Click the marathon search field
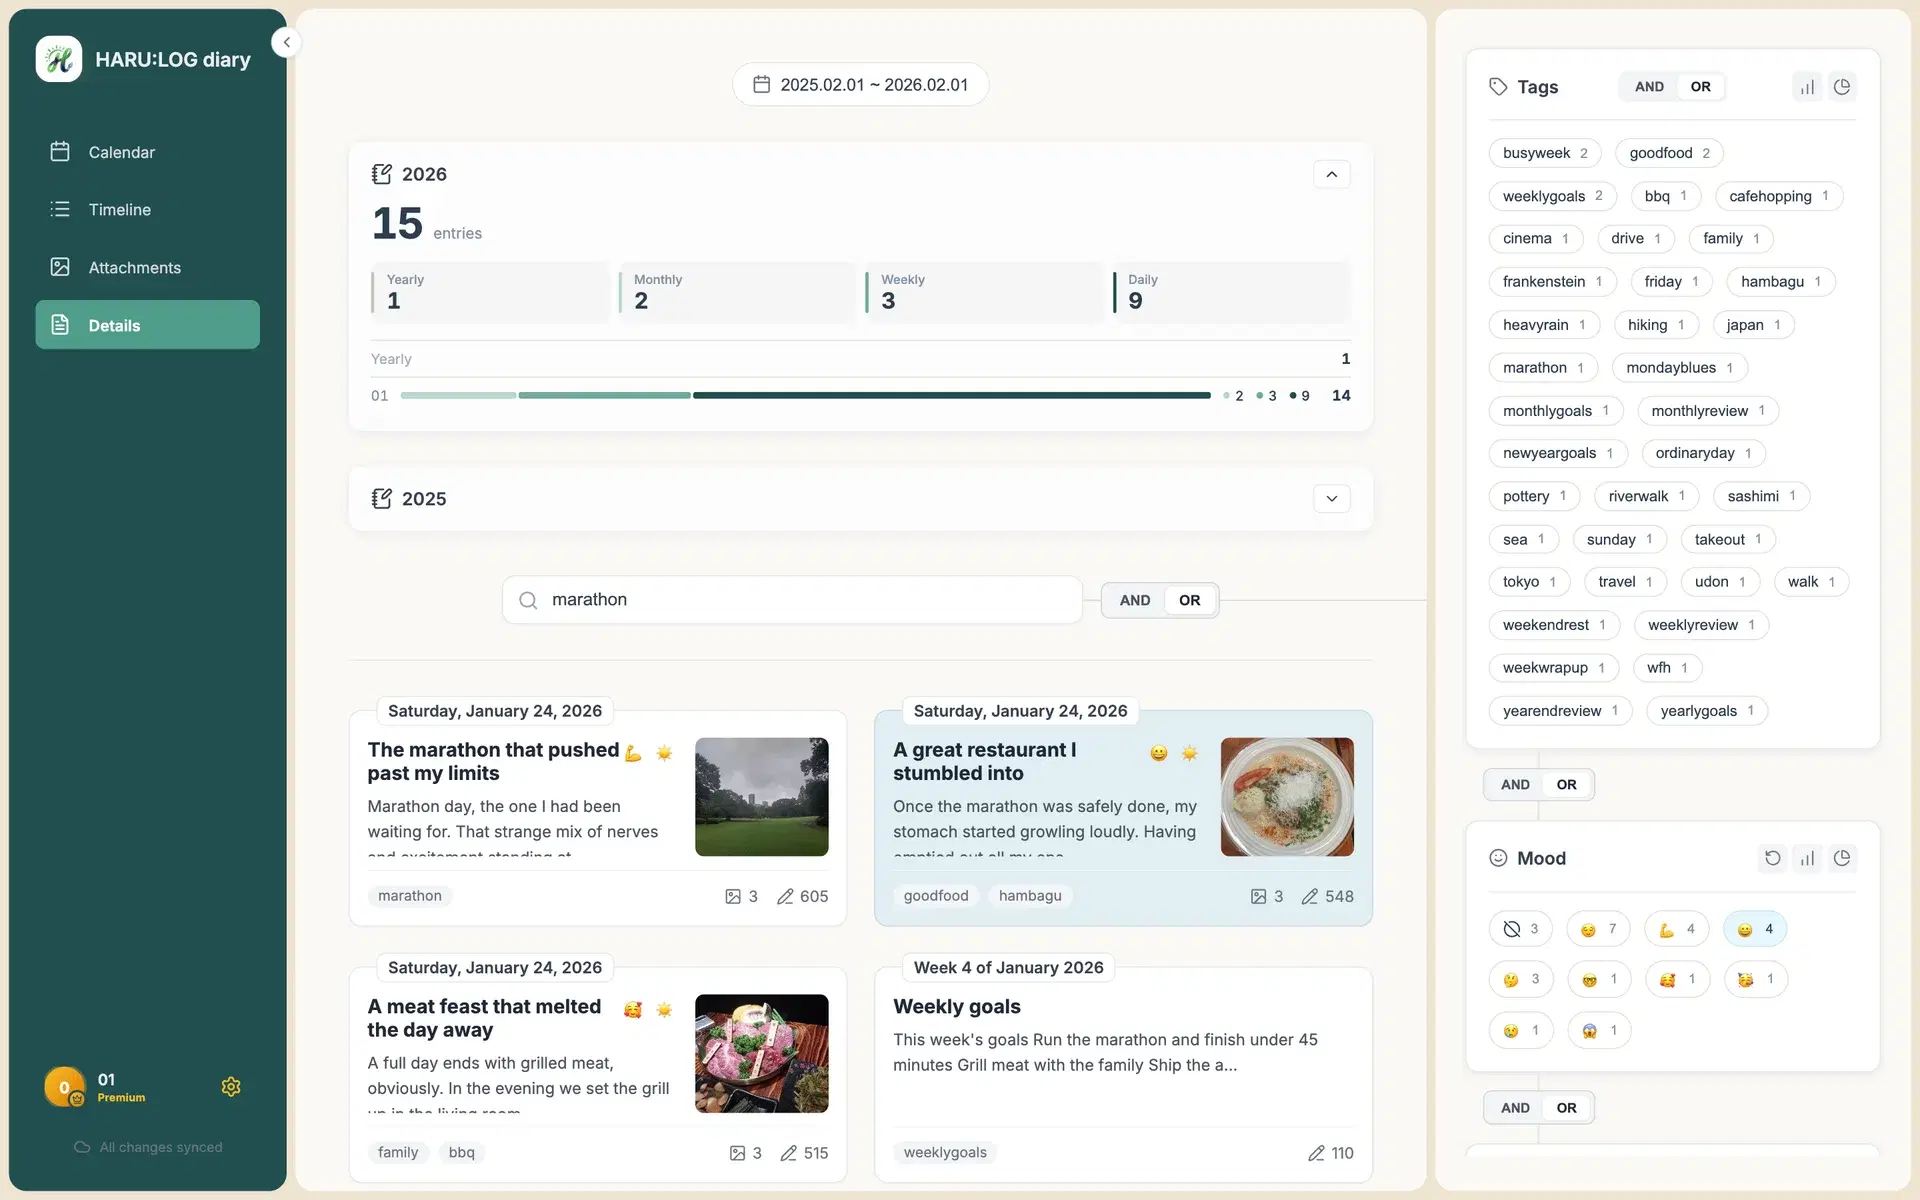The image size is (1920, 1200). (x=792, y=600)
